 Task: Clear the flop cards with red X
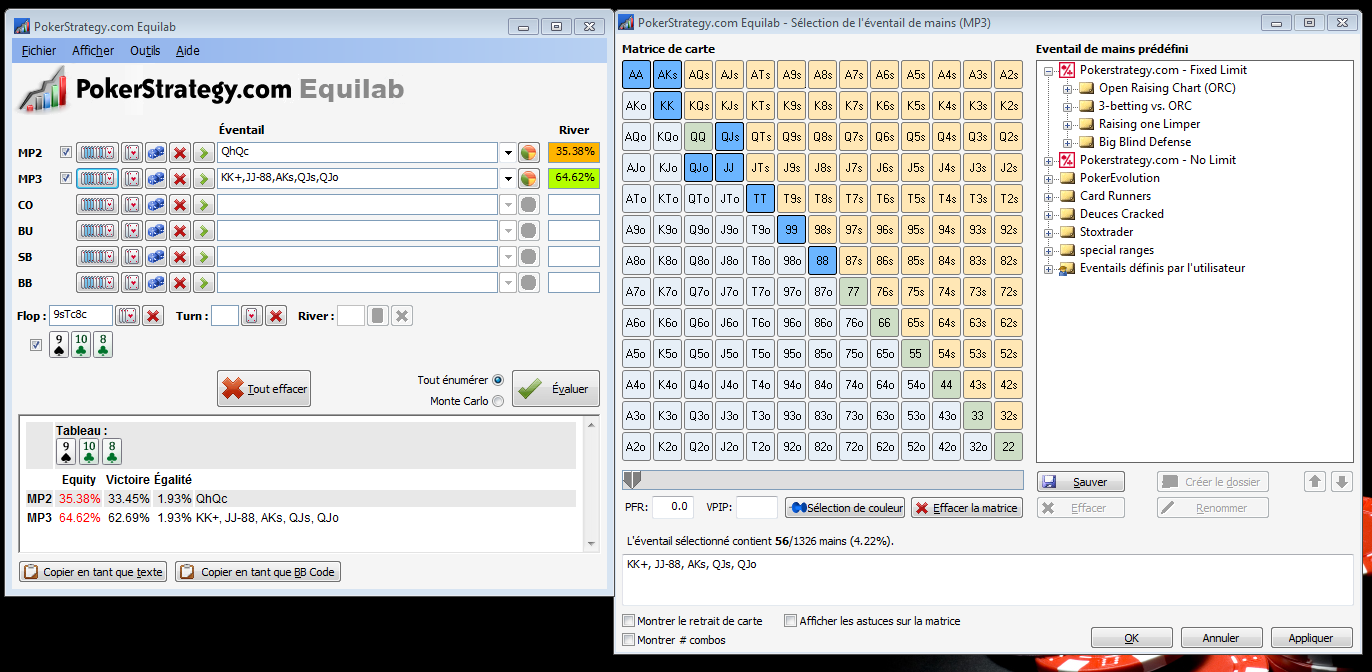153,316
